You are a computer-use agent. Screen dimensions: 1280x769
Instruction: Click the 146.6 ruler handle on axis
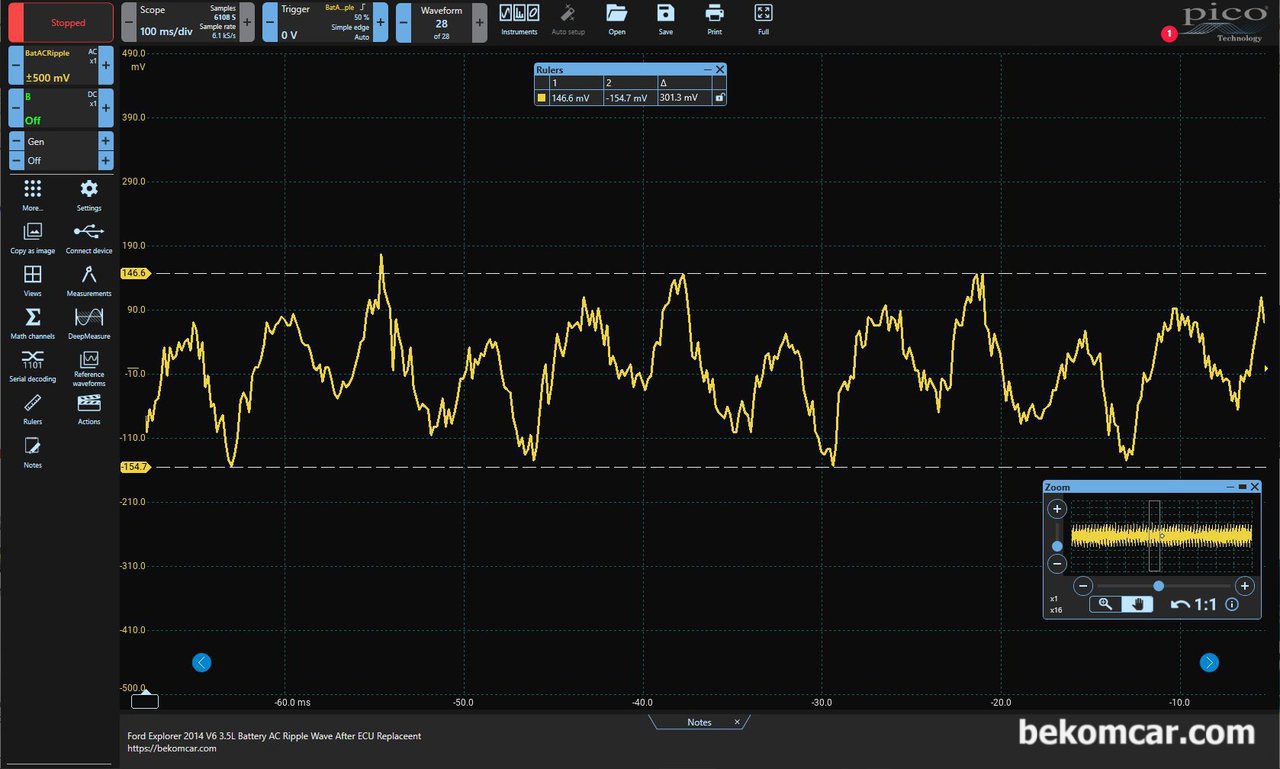[x=134, y=273]
